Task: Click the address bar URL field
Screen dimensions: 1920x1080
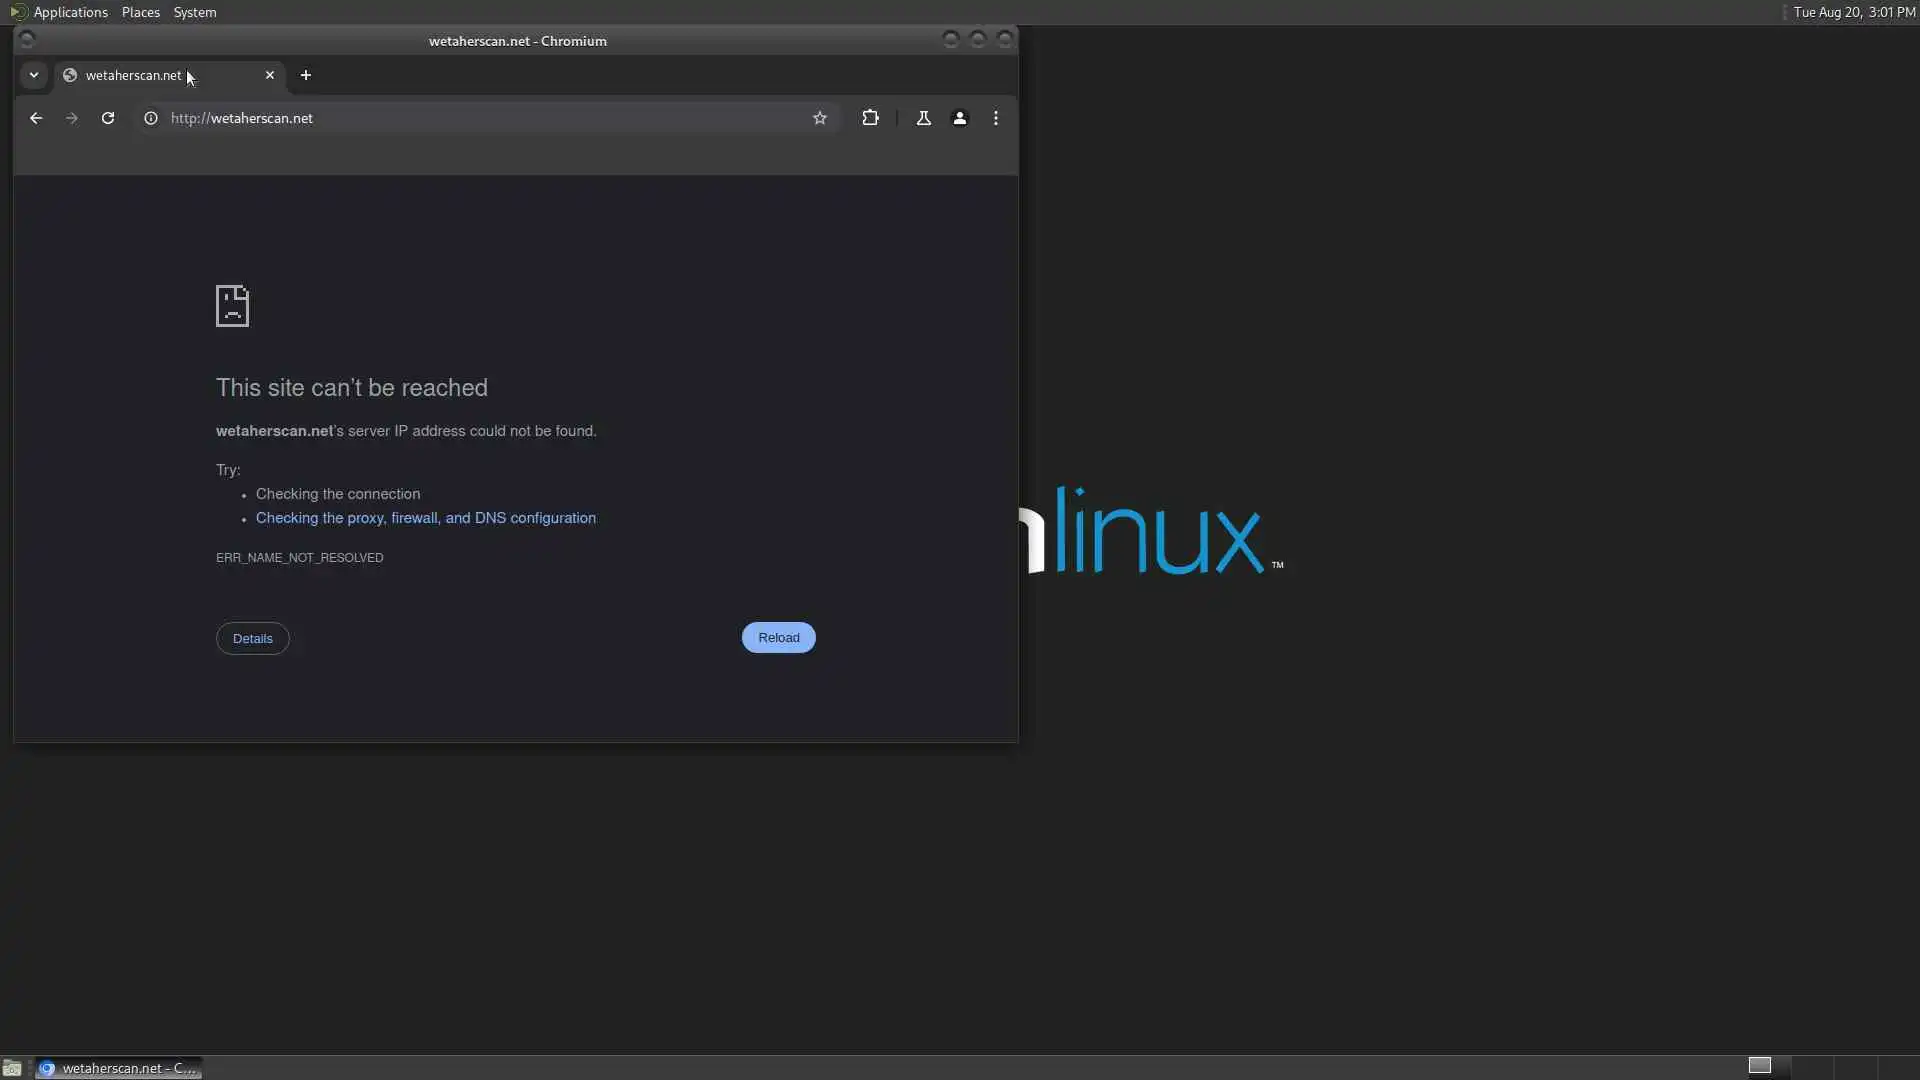Action: coord(480,118)
